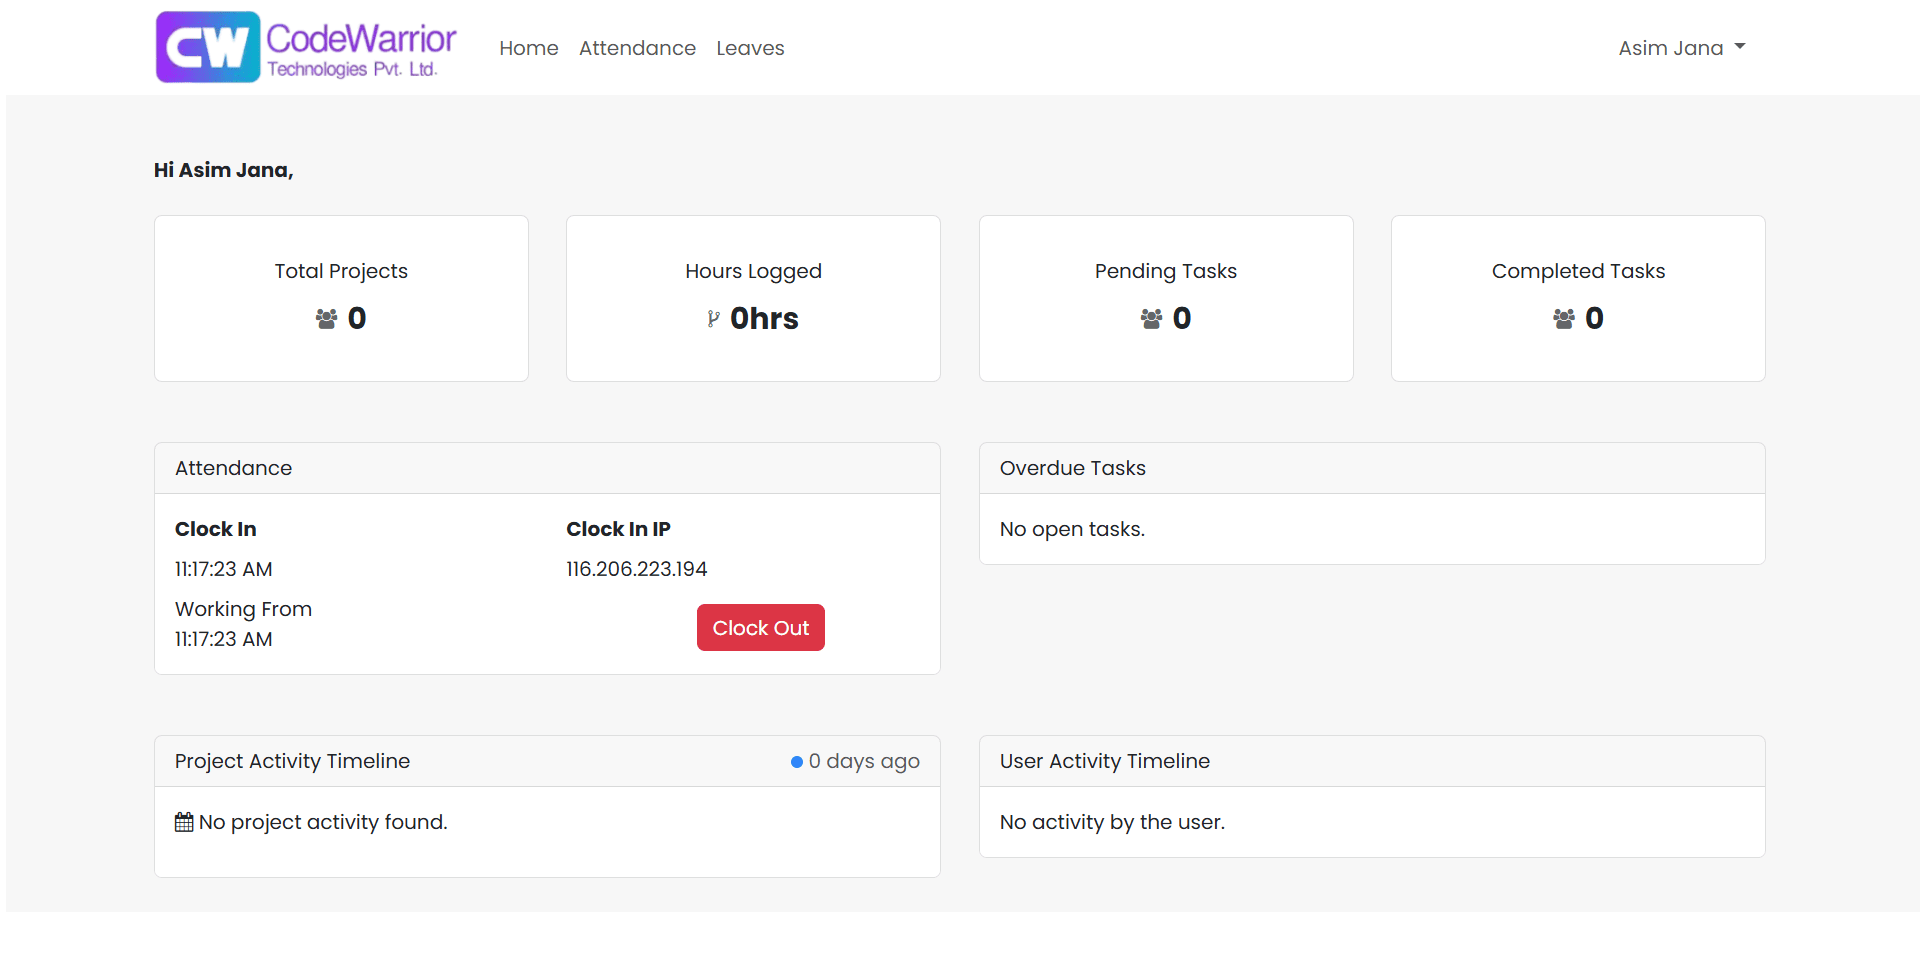The width and height of the screenshot is (1920, 956).
Task: Click the No open tasks message
Action: (1072, 529)
